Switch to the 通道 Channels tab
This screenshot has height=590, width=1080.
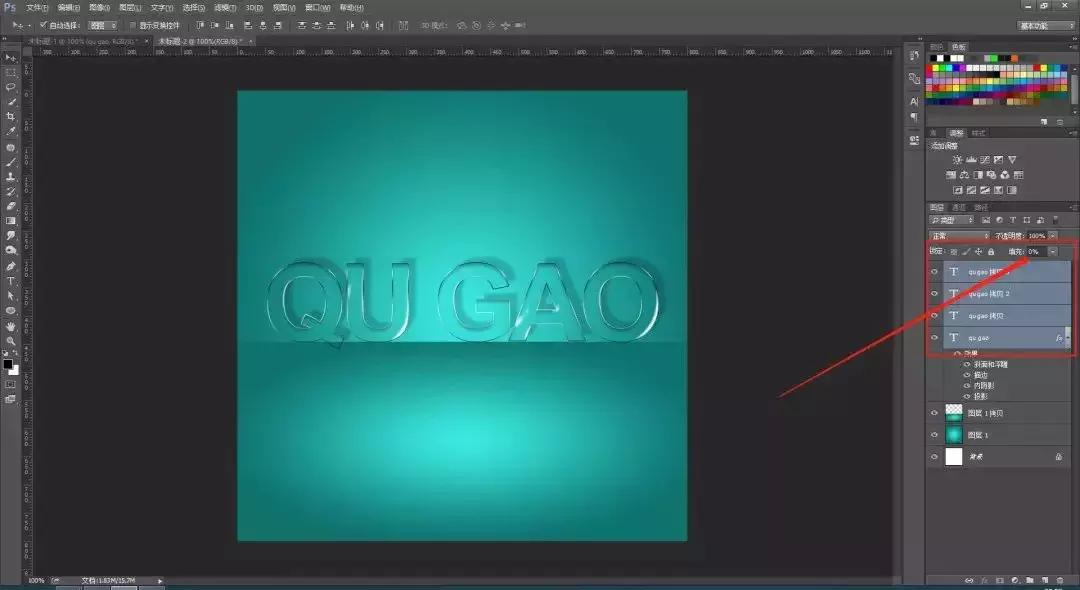click(959, 207)
